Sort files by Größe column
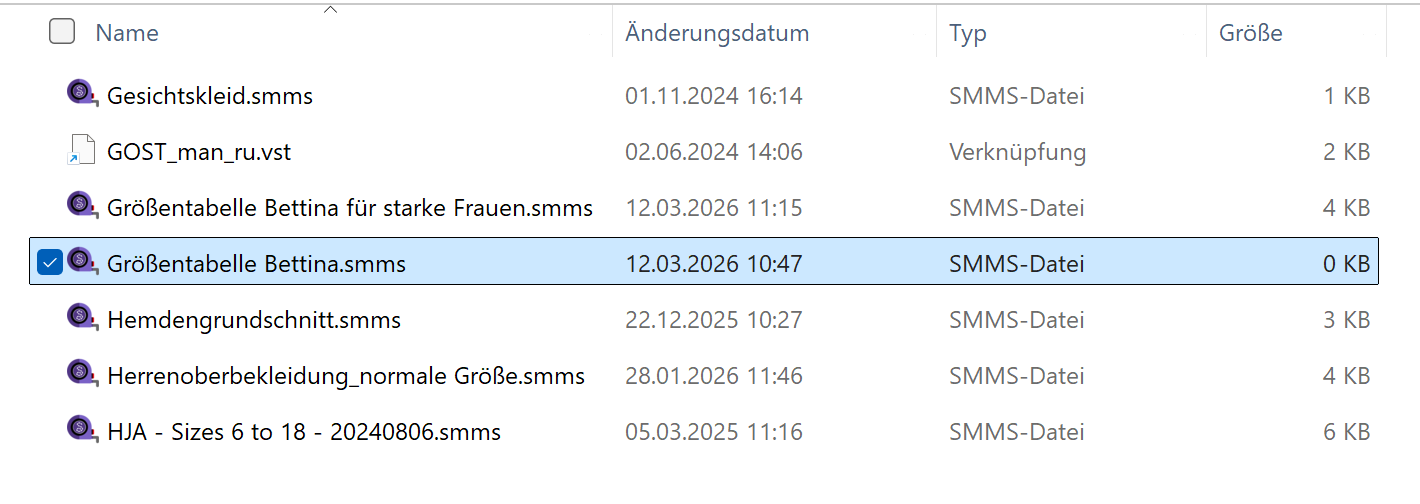Screen dimensions: 1420x504 (1250, 33)
